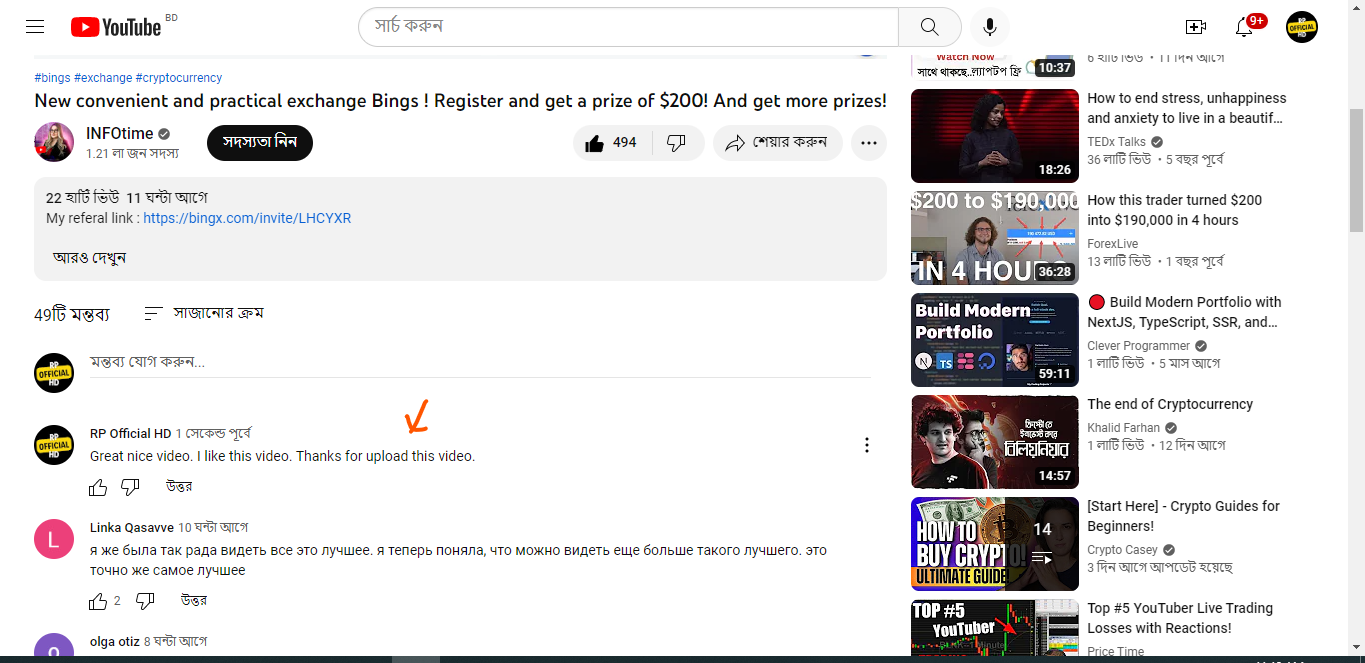Expand description with 'আরও দেখুন'
This screenshot has width=1365, height=663.
(89, 258)
